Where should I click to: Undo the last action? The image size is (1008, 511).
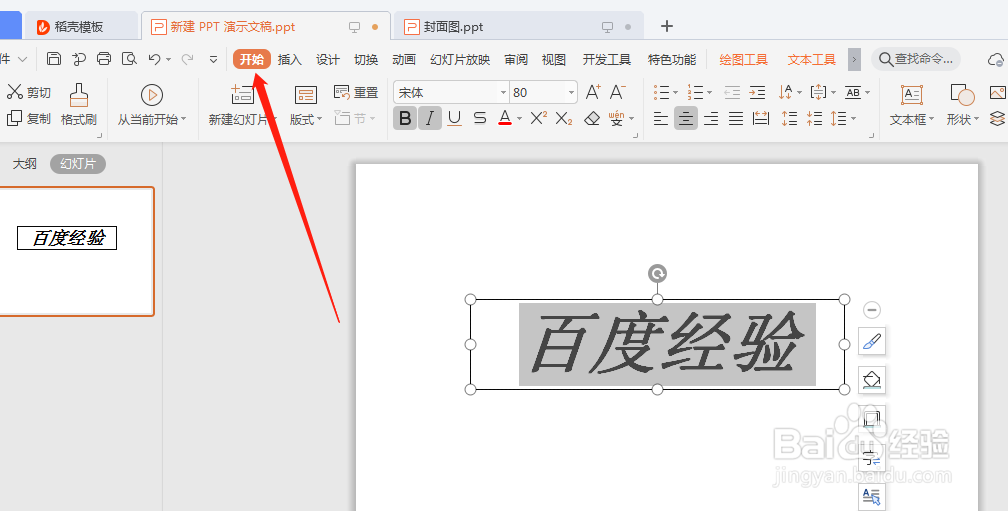(154, 59)
